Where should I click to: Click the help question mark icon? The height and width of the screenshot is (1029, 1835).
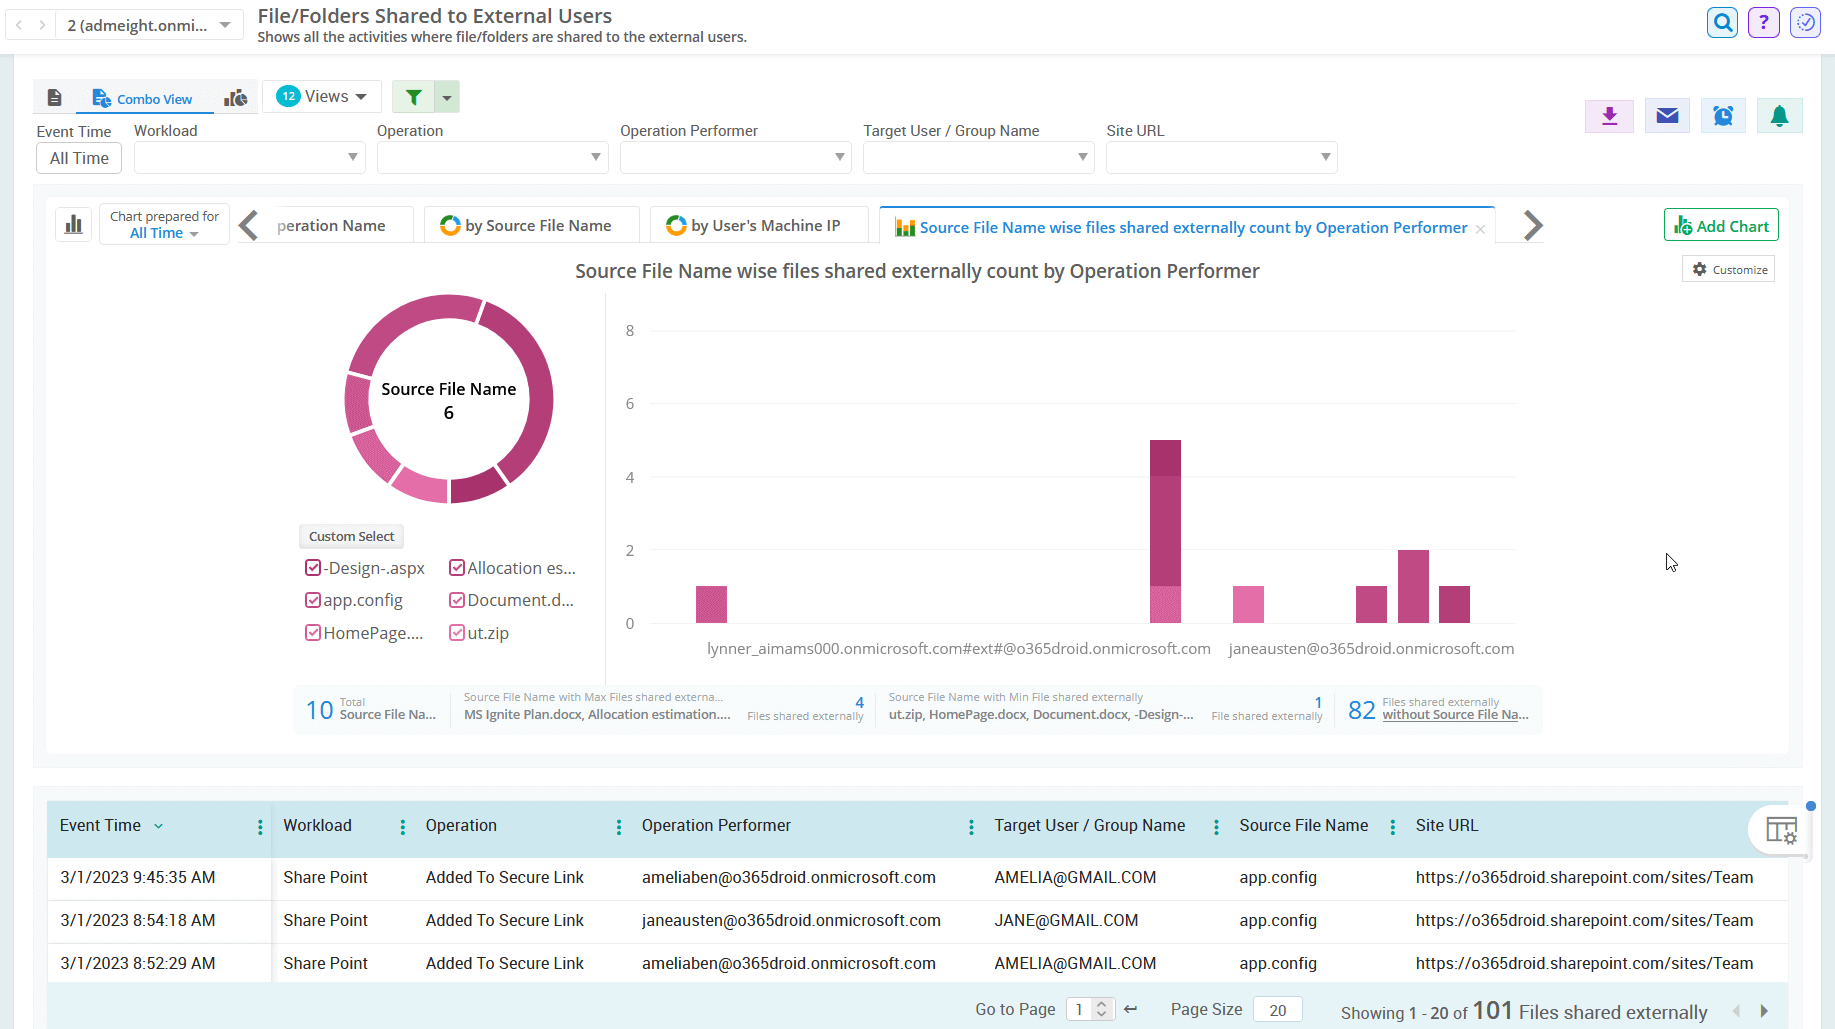pyautogui.click(x=1763, y=21)
